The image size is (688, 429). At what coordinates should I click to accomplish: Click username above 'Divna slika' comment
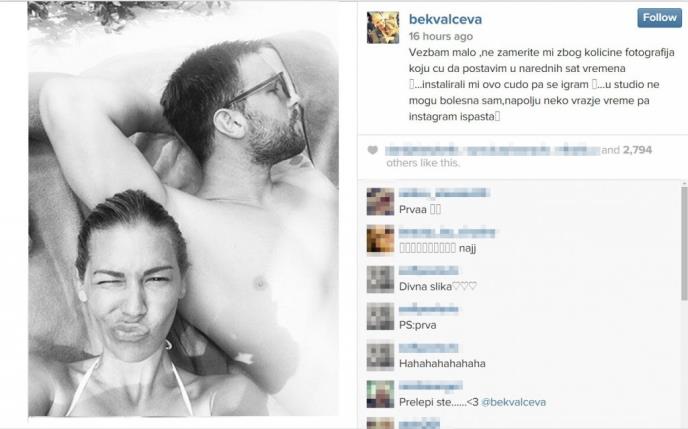click(x=428, y=271)
